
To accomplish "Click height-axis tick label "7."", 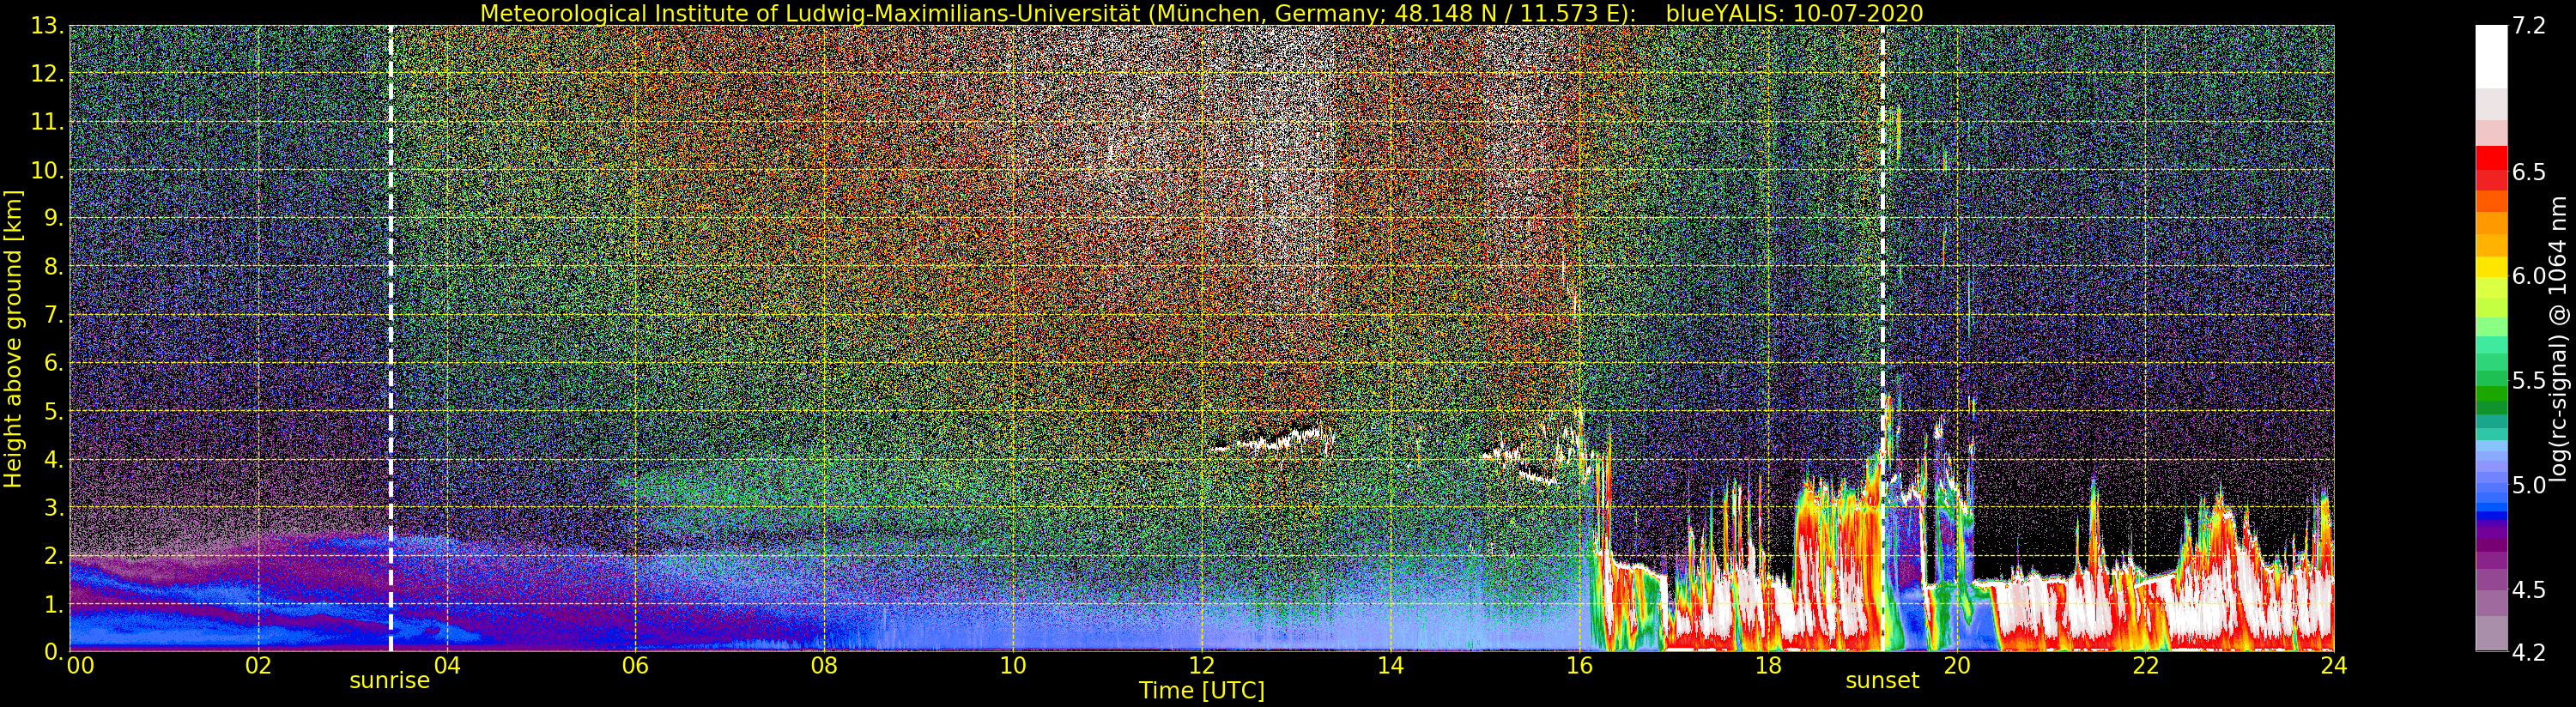I will pos(54,315).
